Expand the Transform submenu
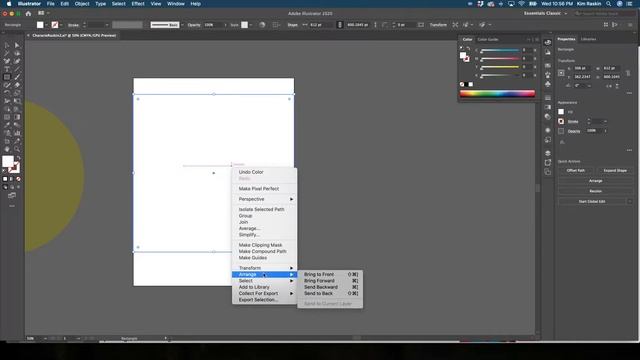Image resolution: width=640 pixels, height=360 pixels. (264, 268)
